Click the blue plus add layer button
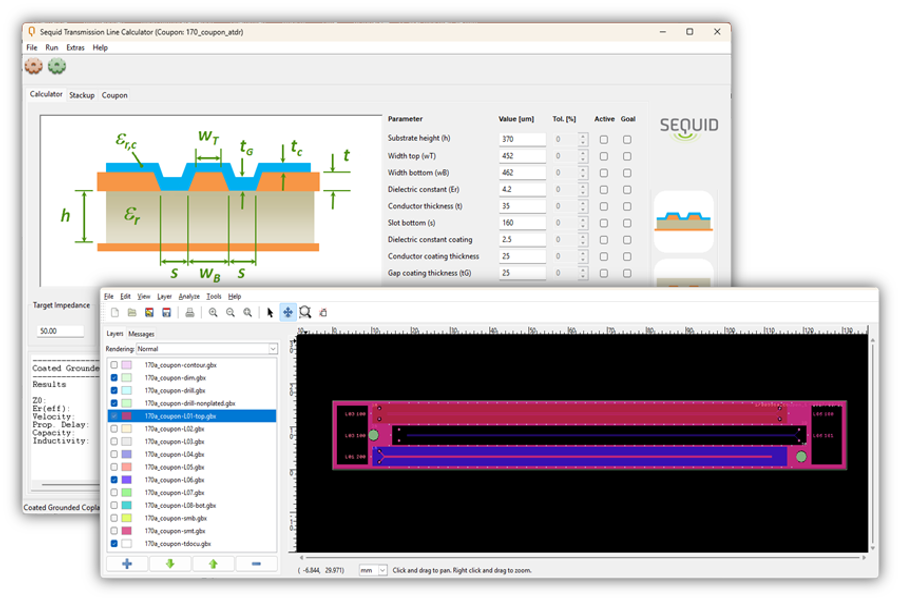 [127, 564]
